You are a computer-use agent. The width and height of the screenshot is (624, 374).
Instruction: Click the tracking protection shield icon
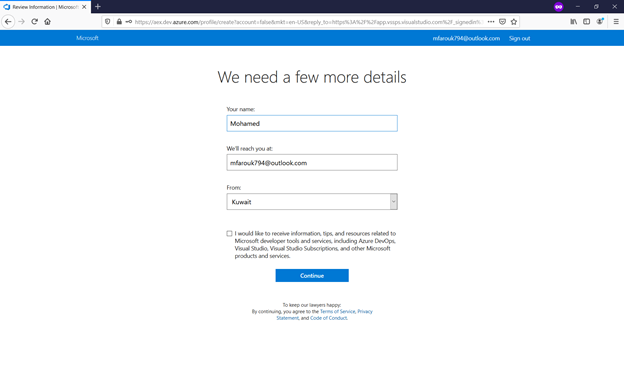[107, 22]
